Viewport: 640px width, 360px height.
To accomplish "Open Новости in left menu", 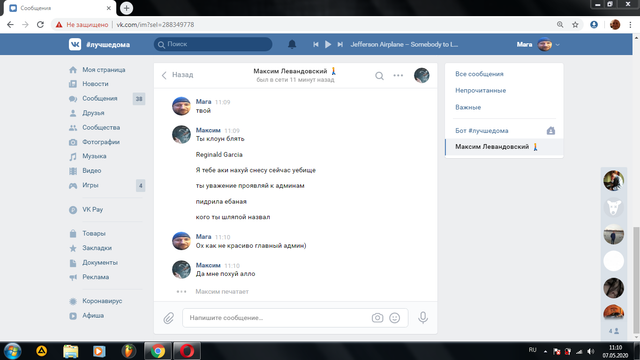I will click(x=95, y=84).
